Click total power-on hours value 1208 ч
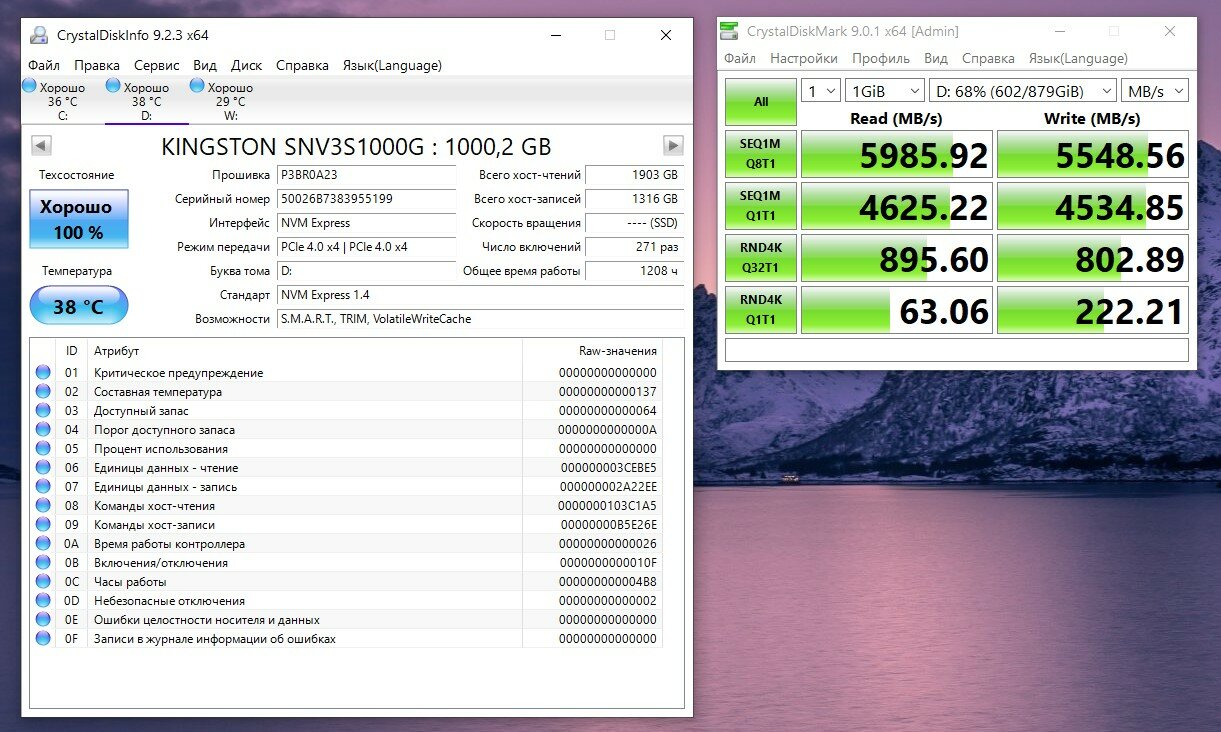The image size is (1221, 732). click(x=635, y=271)
